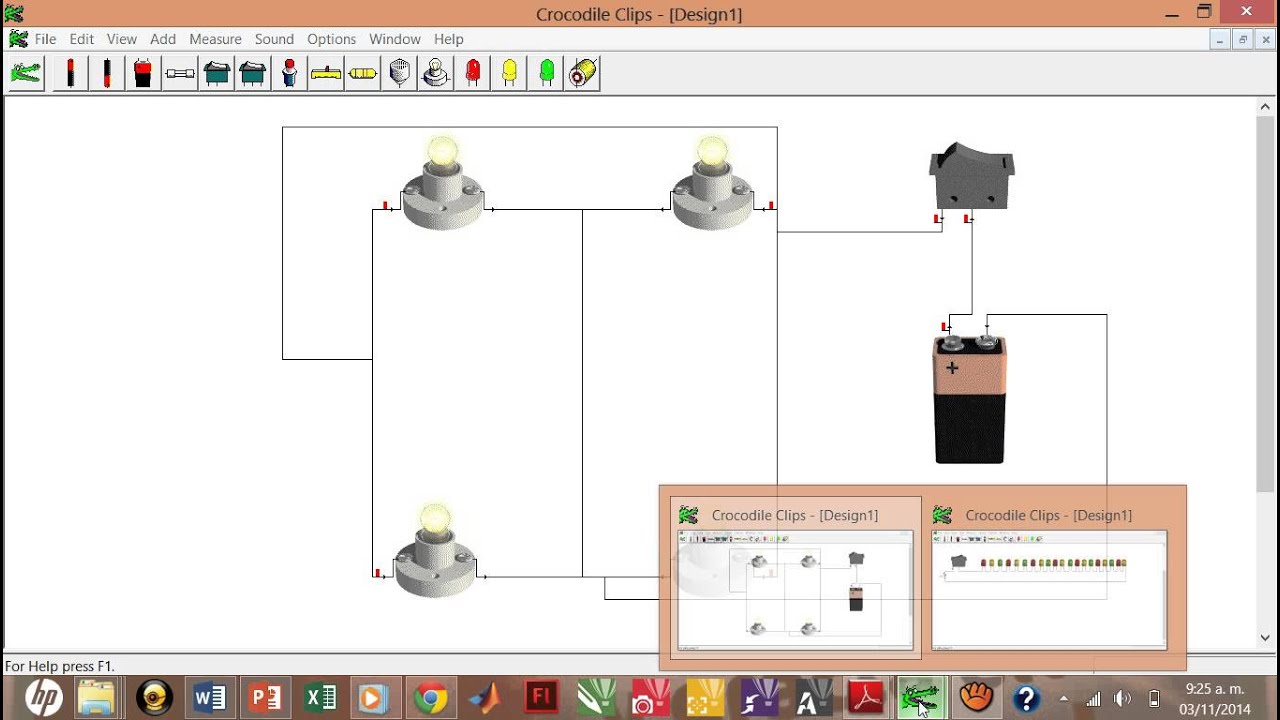Click the bottom lamp in circuit
Screen dimensions: 1280x720
coord(435,553)
